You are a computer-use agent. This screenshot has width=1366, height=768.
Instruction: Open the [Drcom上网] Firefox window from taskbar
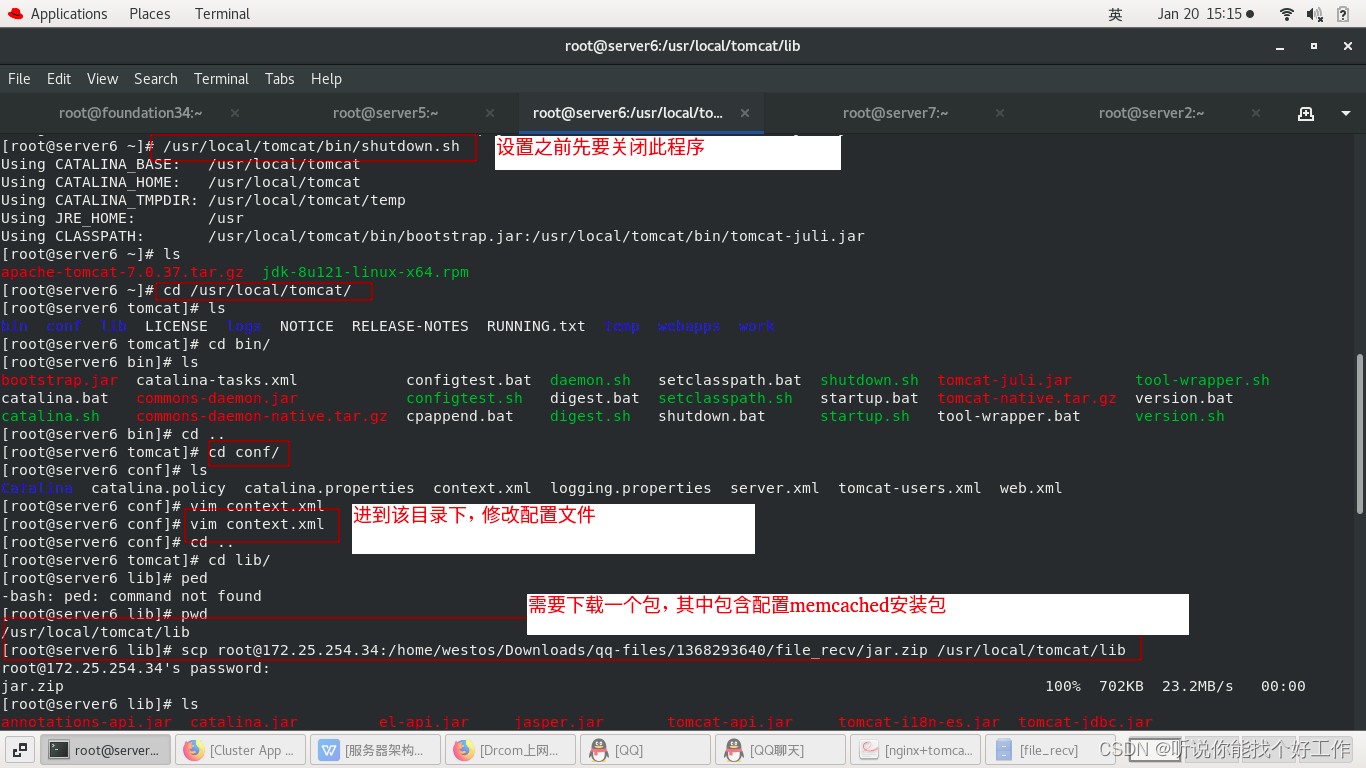[510, 749]
